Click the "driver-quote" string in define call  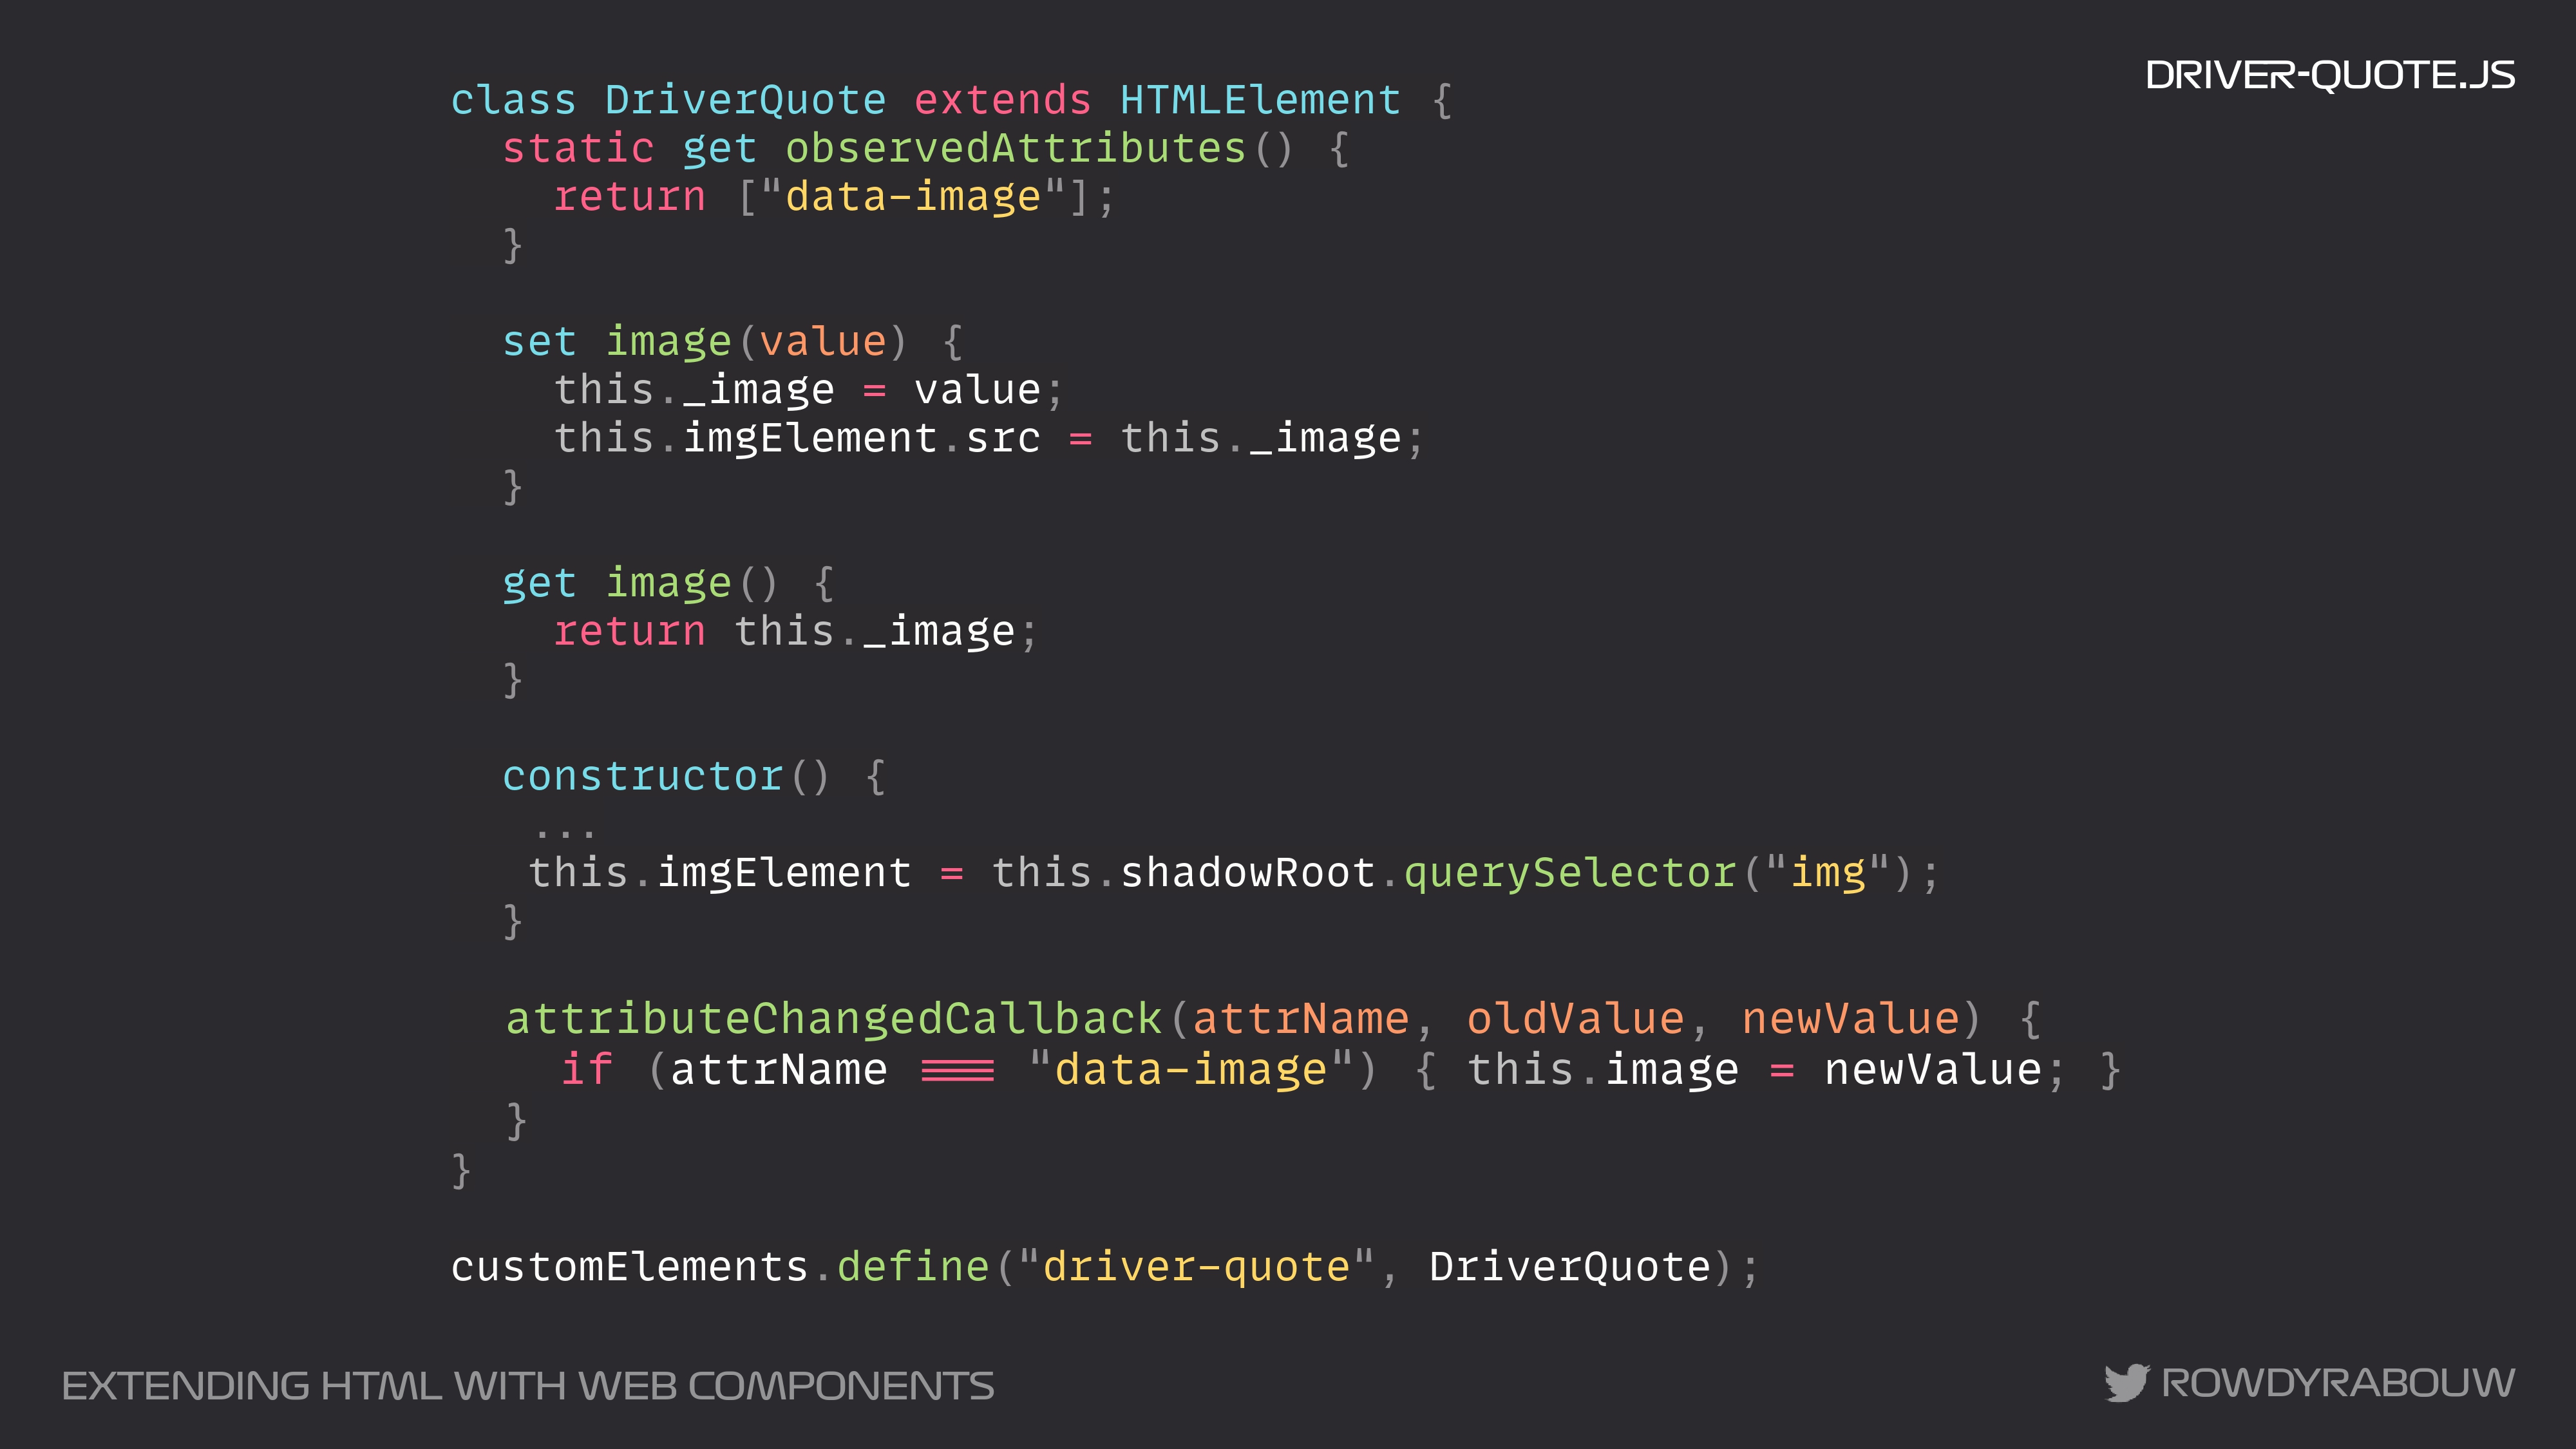click(x=1196, y=1267)
